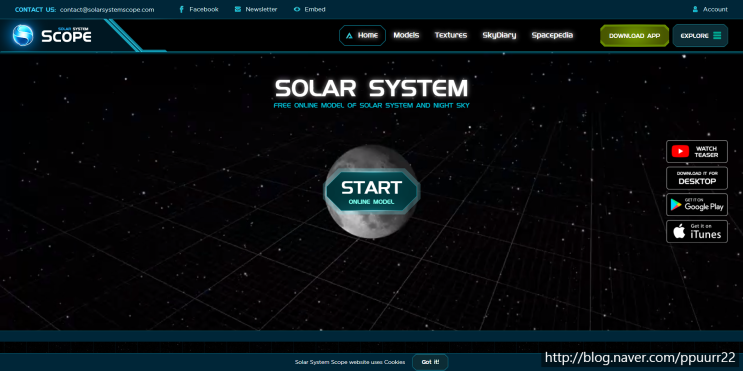Click the YouTube Watch Teaser icon
Screen dimensions: 743x371
click(680, 152)
